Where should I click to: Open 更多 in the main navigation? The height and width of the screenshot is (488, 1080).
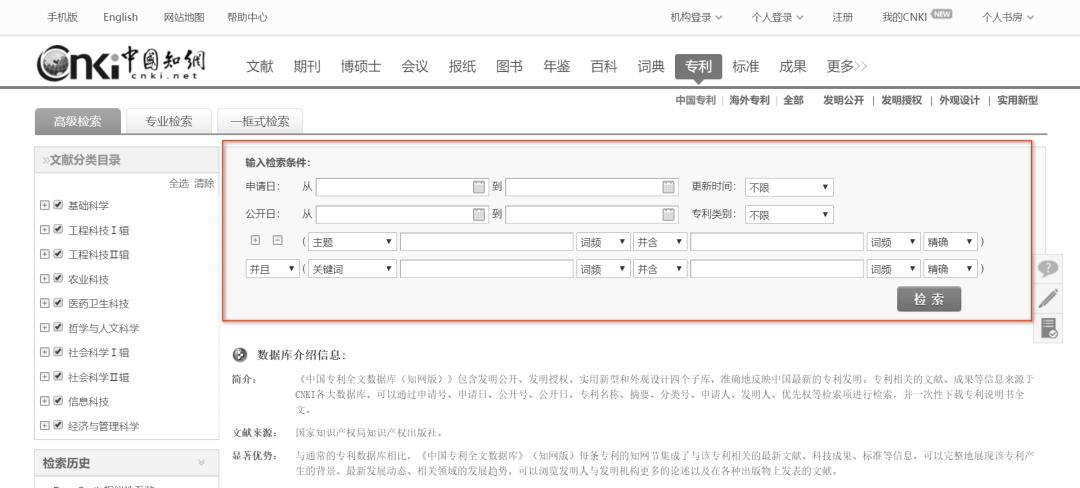point(847,66)
